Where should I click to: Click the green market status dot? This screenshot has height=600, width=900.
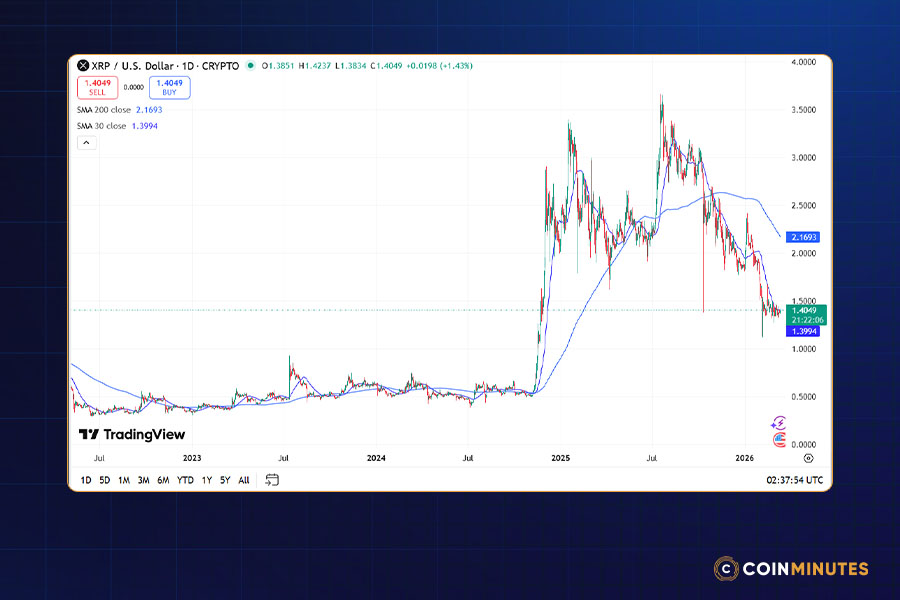(250, 66)
